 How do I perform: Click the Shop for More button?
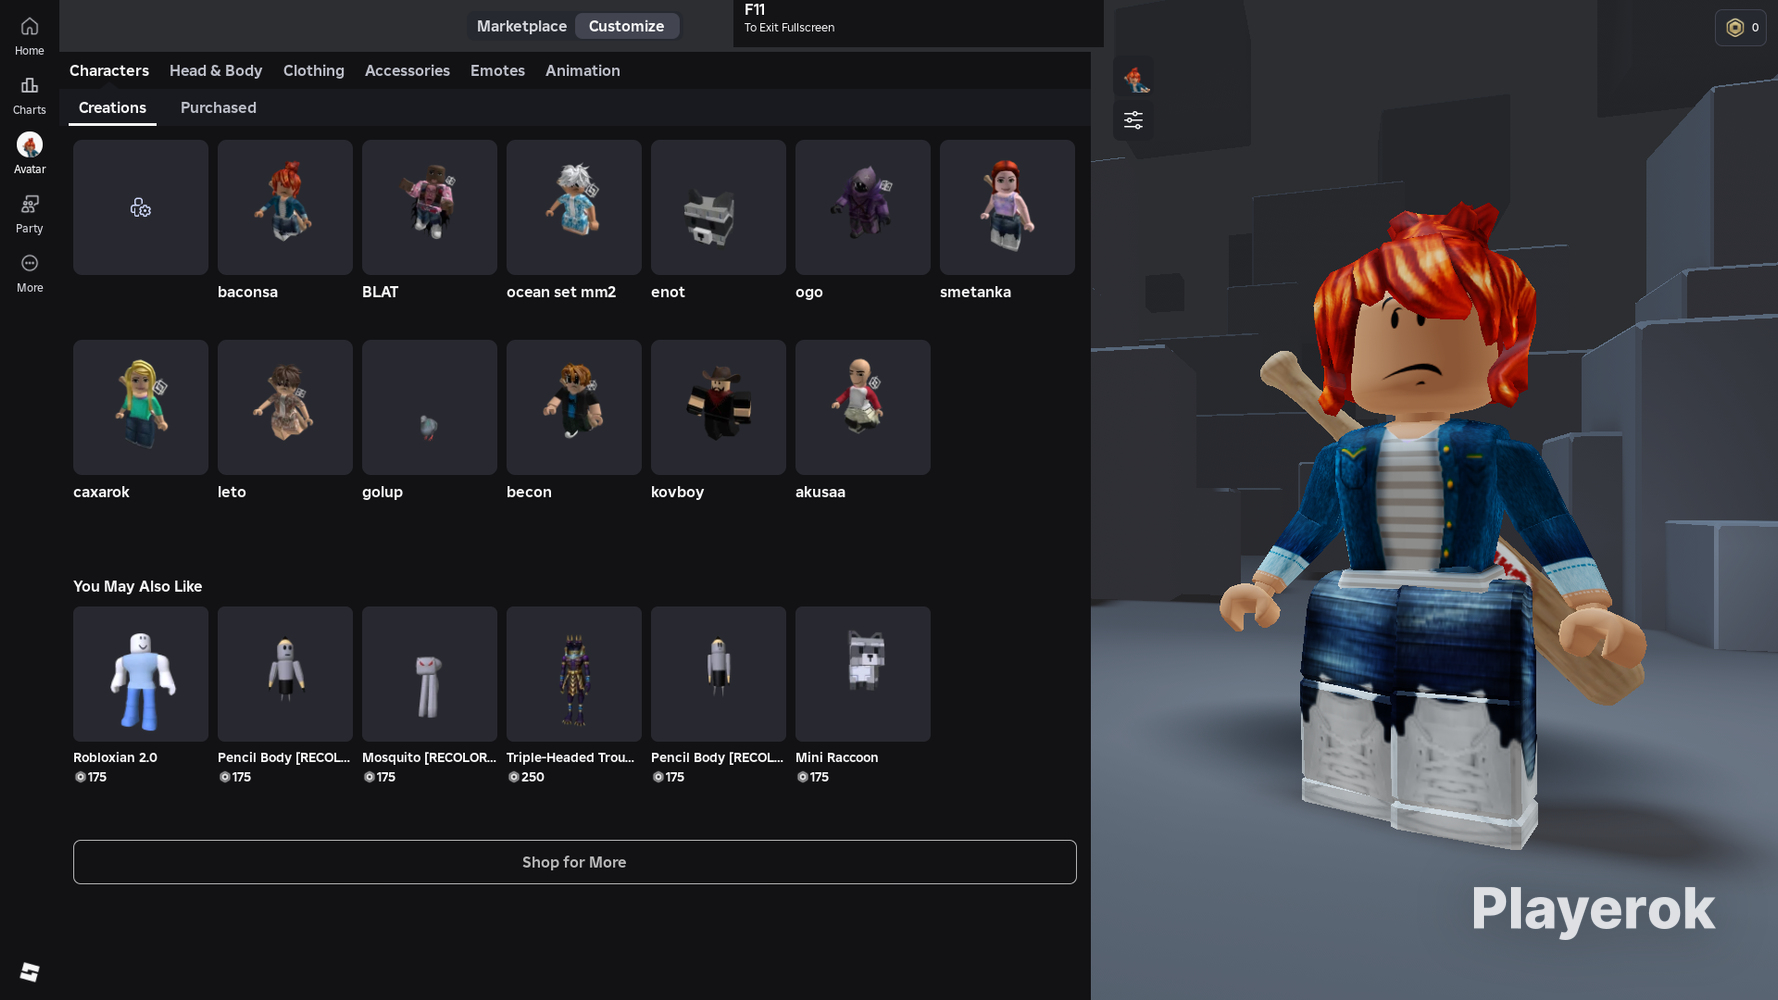tap(574, 862)
